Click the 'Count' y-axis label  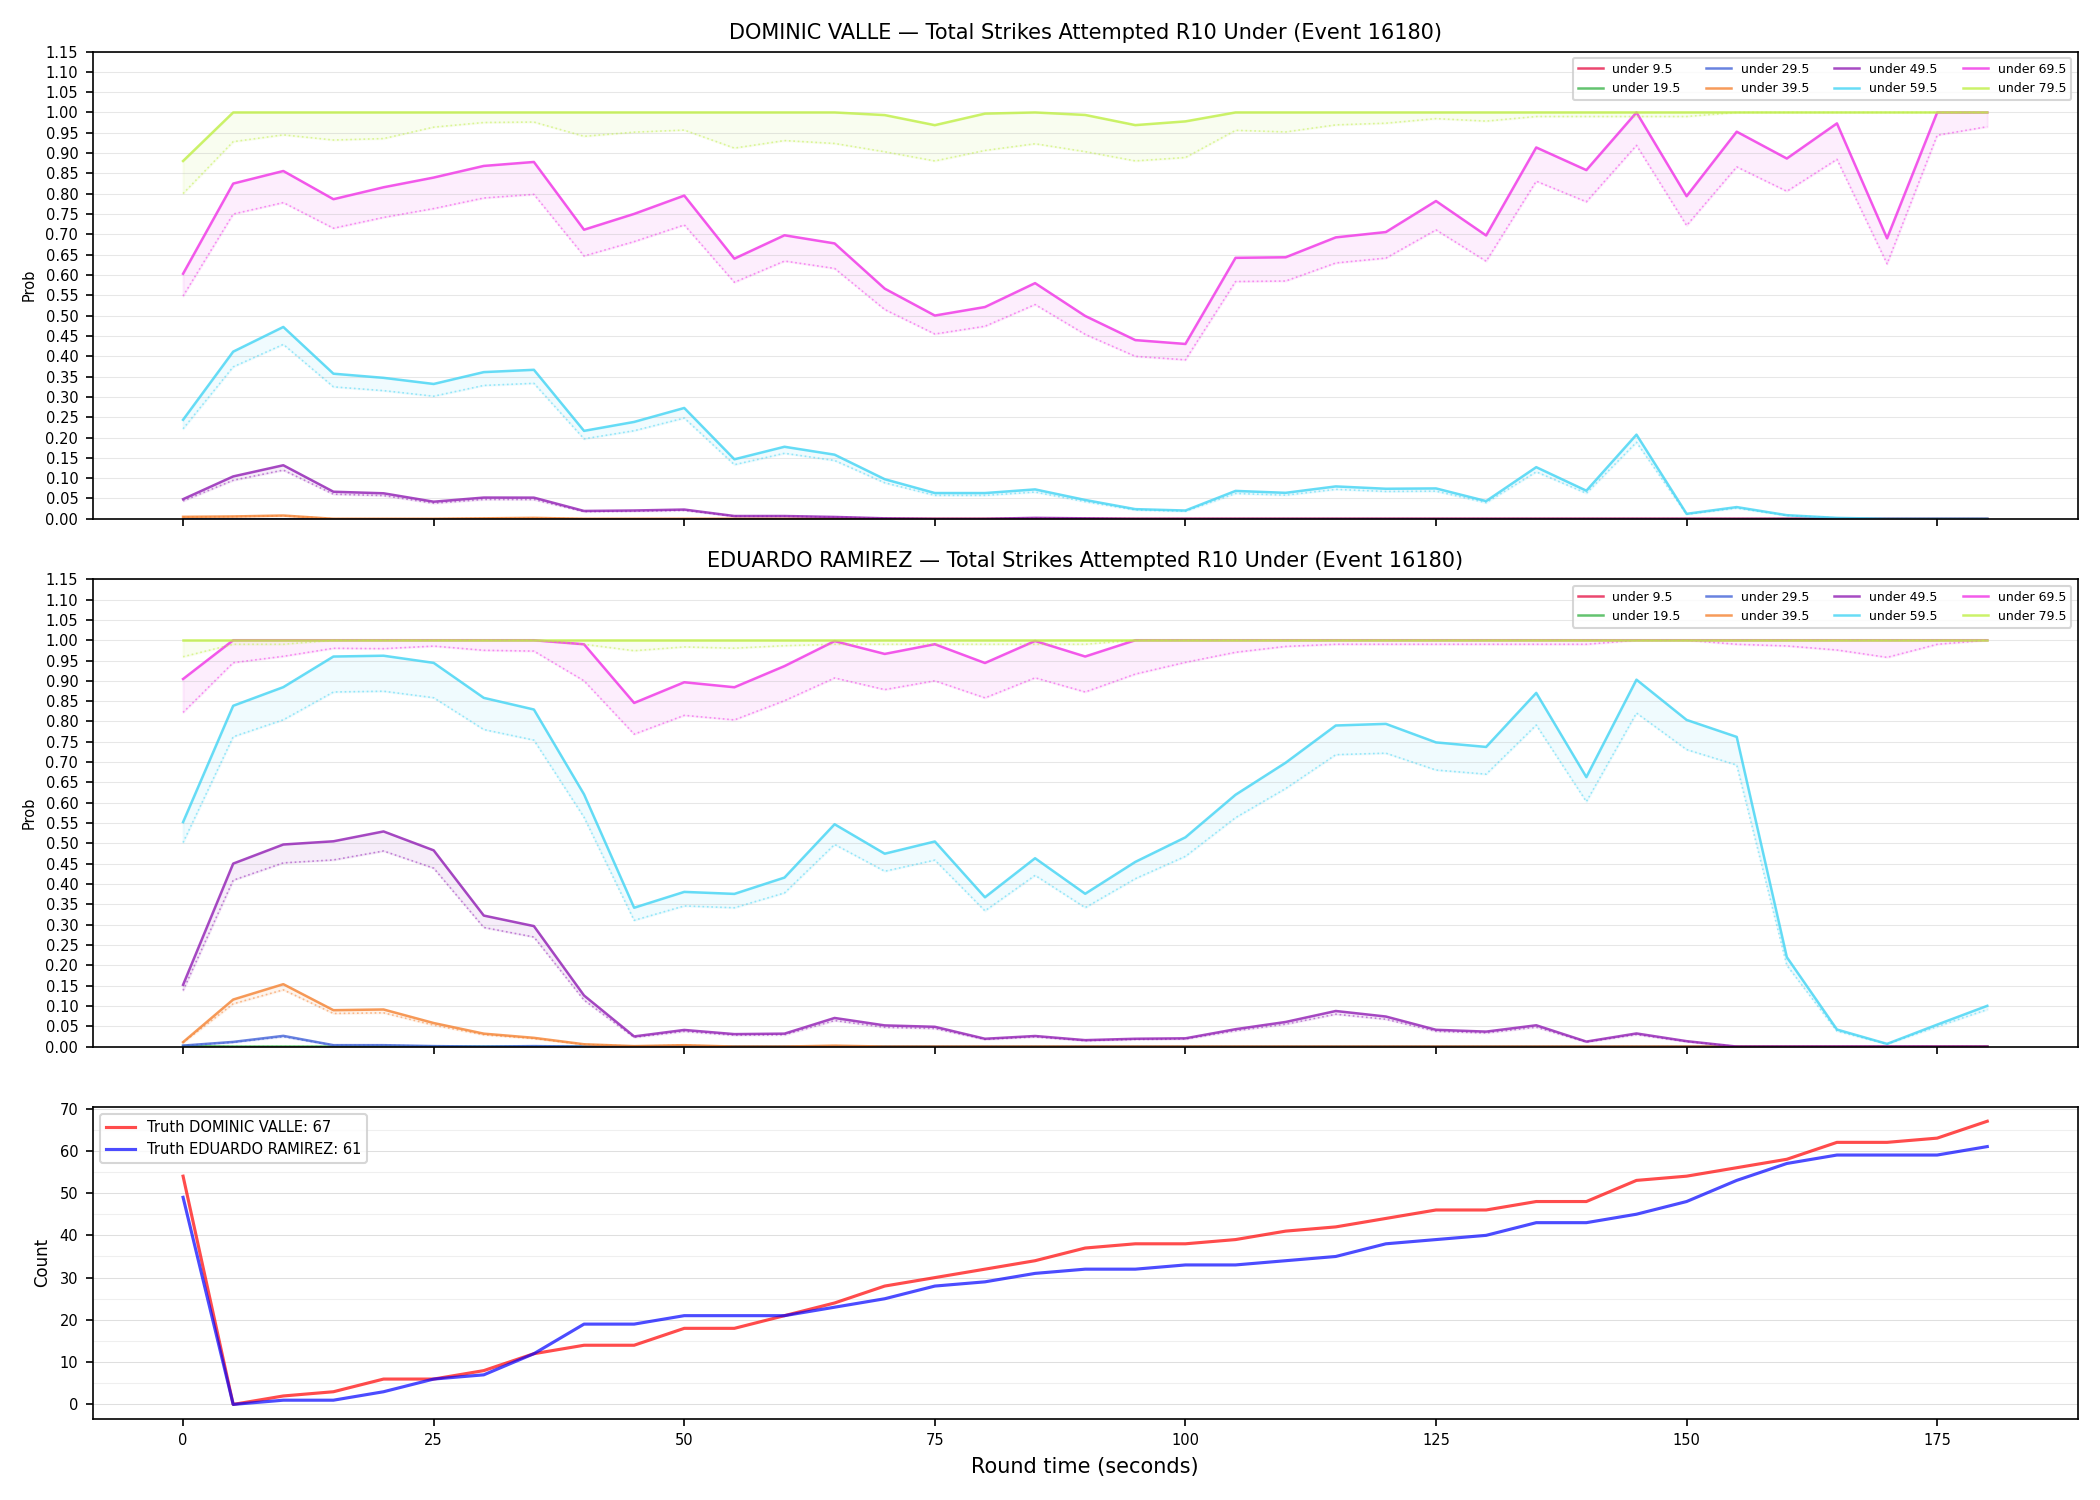[x=41, y=1263]
